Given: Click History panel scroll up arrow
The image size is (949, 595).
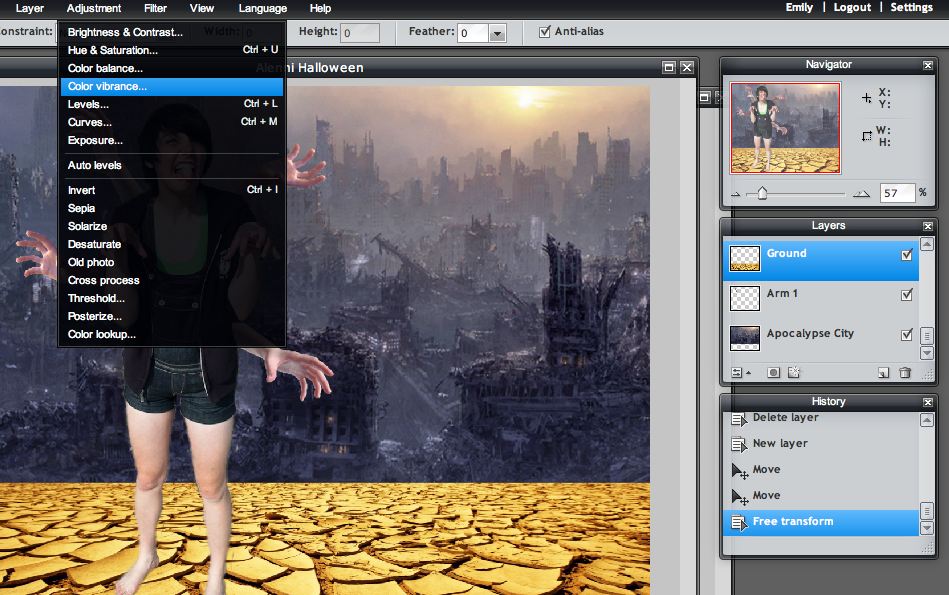Looking at the screenshot, I should click(927, 420).
